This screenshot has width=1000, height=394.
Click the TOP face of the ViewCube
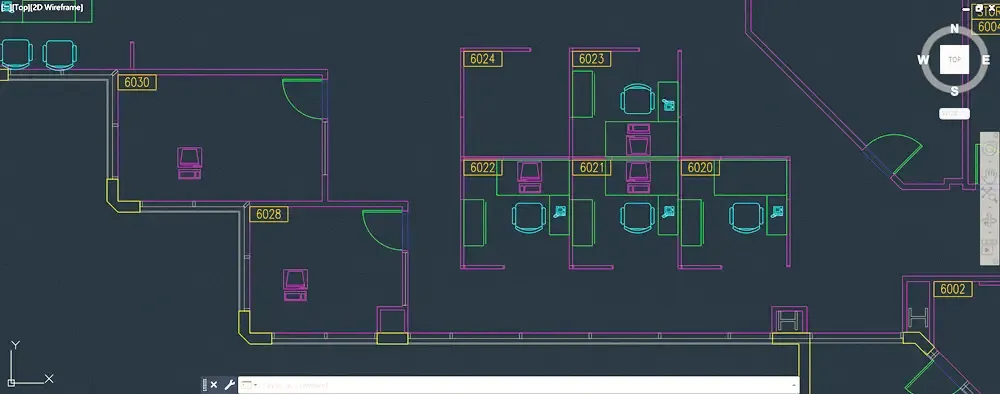(x=955, y=59)
